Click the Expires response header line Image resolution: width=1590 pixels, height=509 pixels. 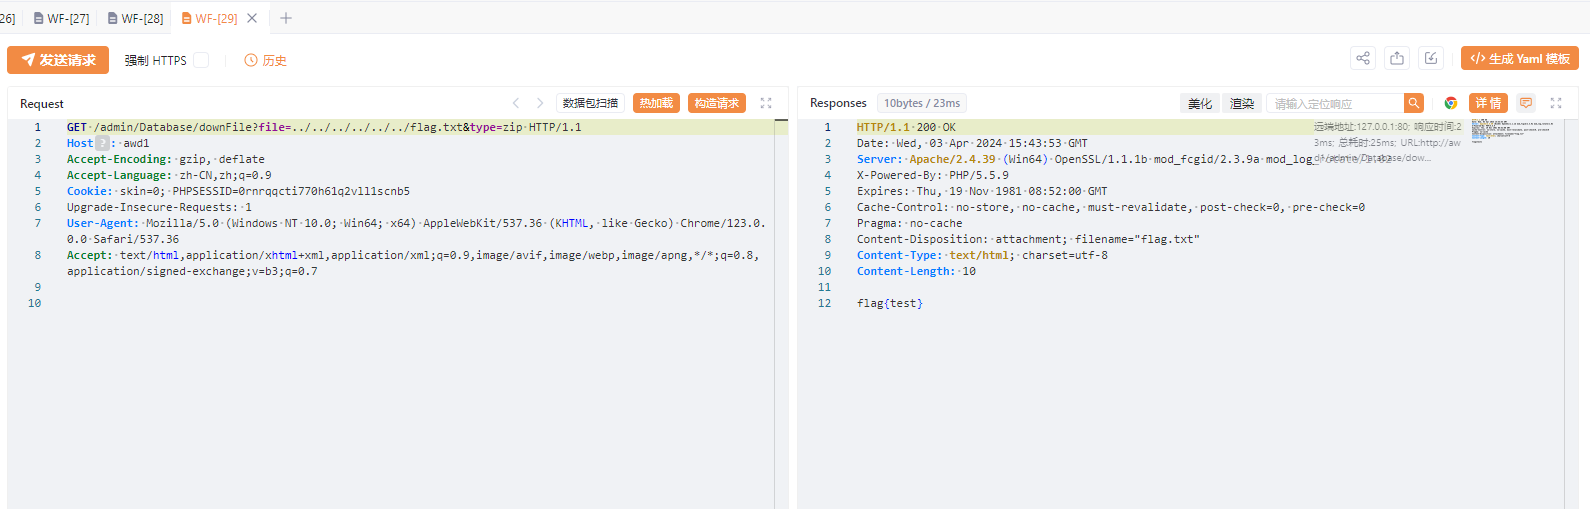tap(982, 191)
